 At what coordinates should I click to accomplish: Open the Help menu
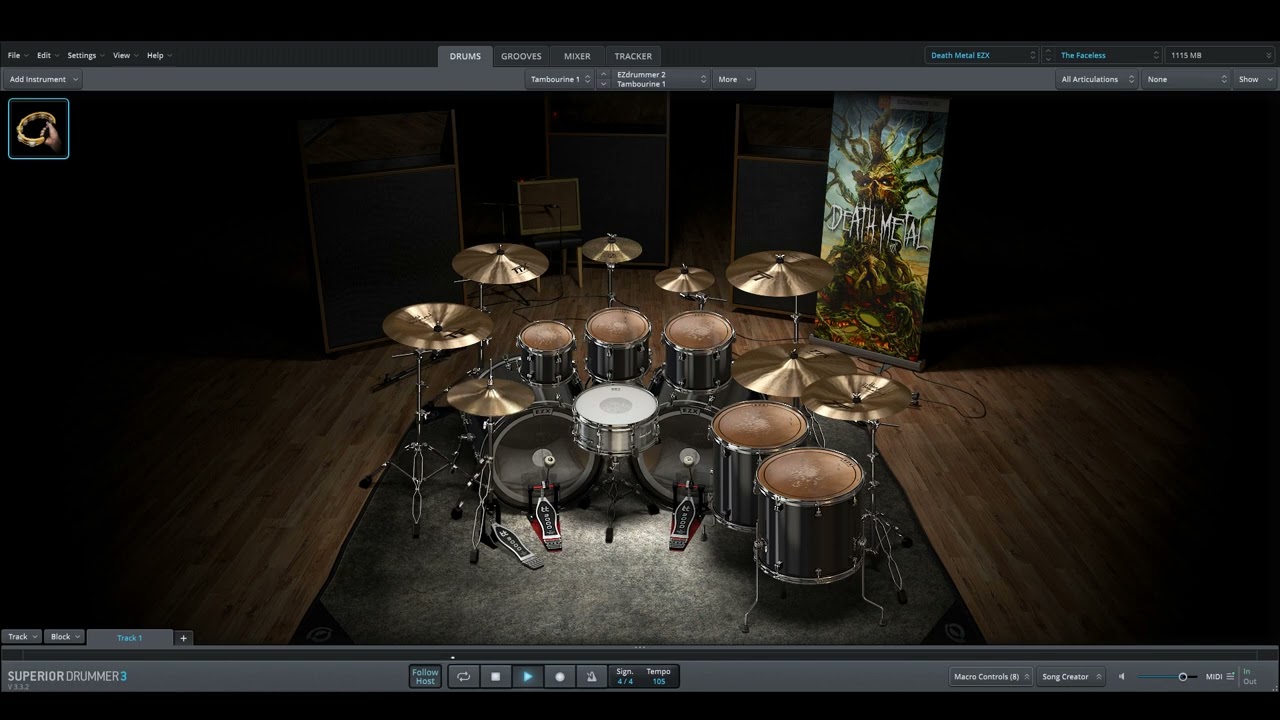coord(159,56)
